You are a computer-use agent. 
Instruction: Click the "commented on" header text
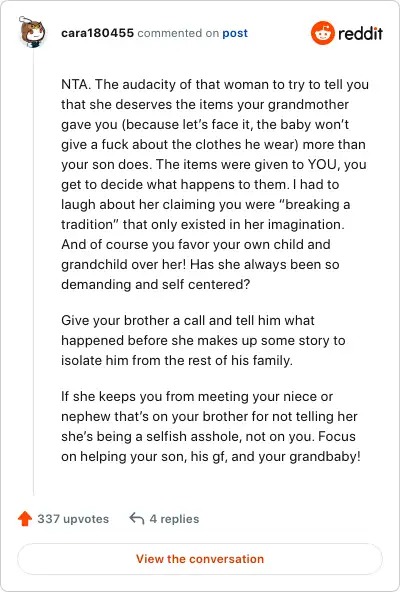click(x=178, y=33)
